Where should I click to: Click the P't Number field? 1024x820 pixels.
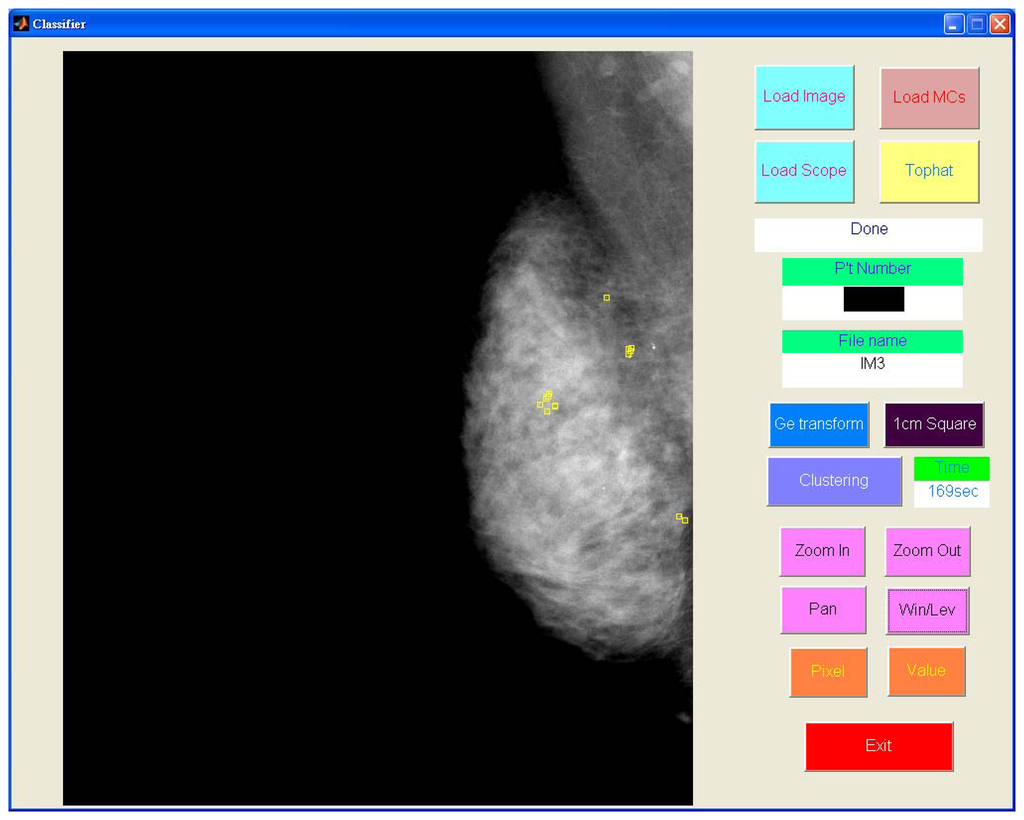click(x=873, y=300)
